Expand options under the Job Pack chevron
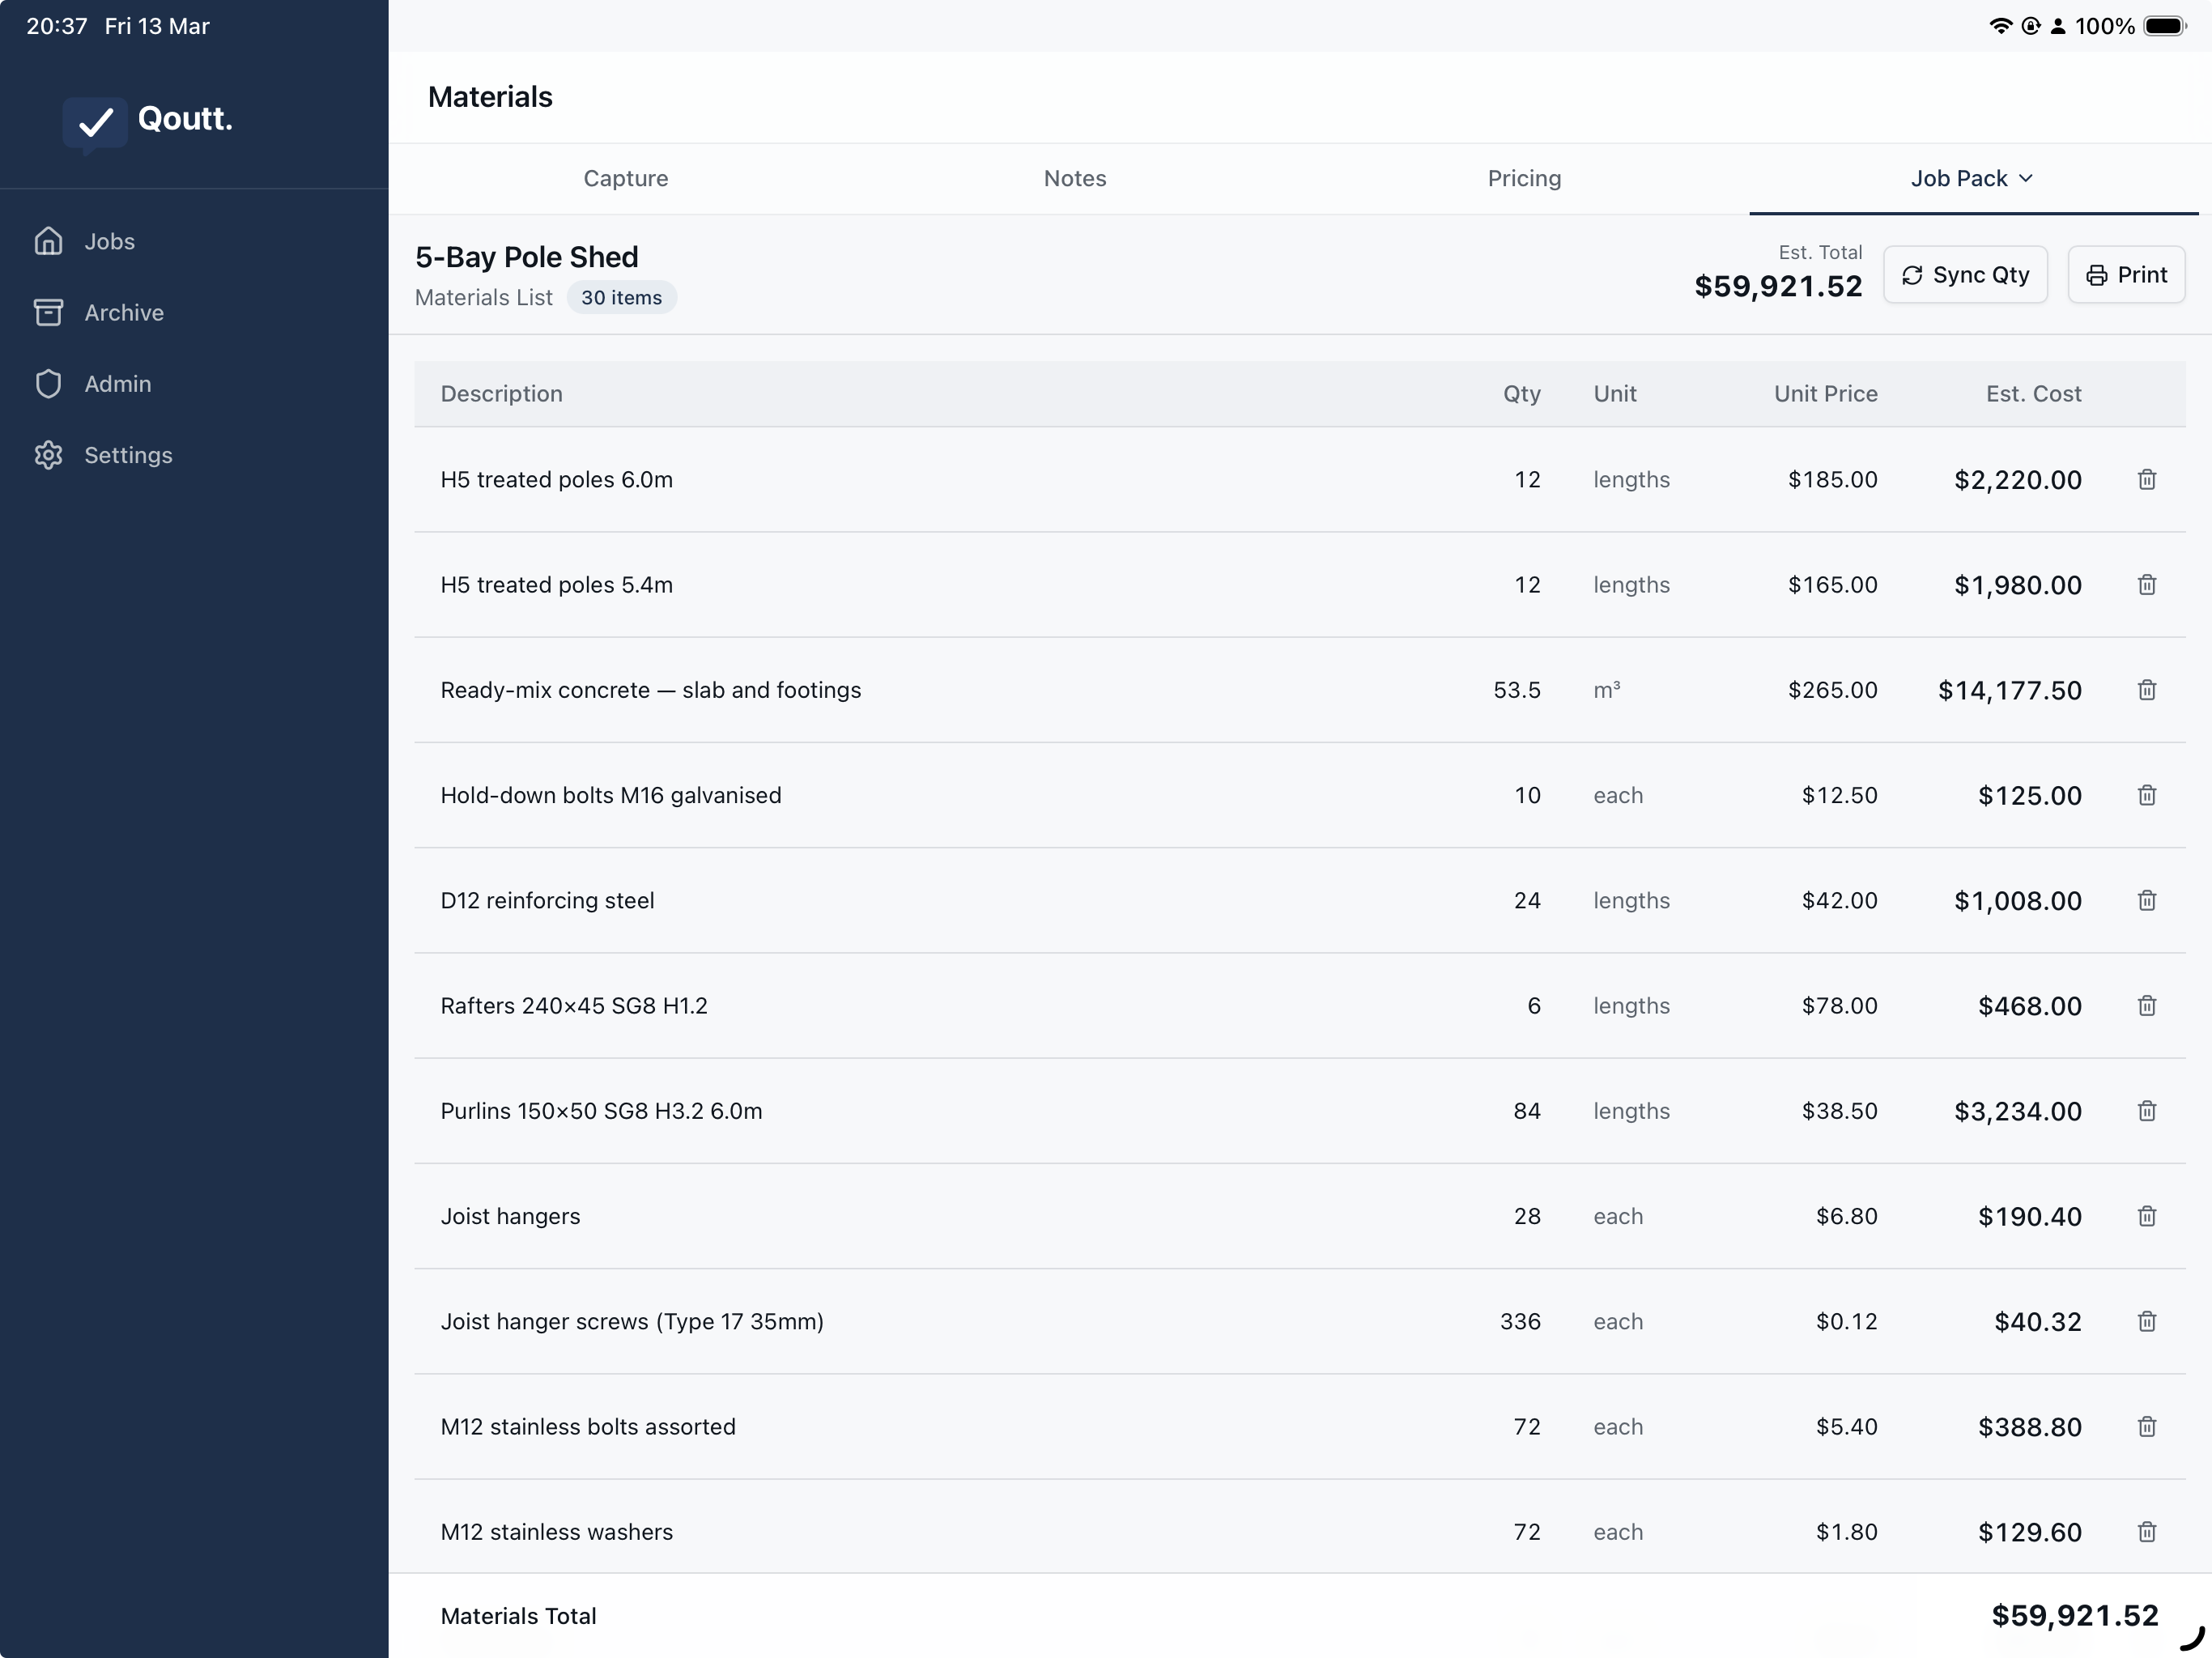2212x1658 pixels. [2027, 179]
